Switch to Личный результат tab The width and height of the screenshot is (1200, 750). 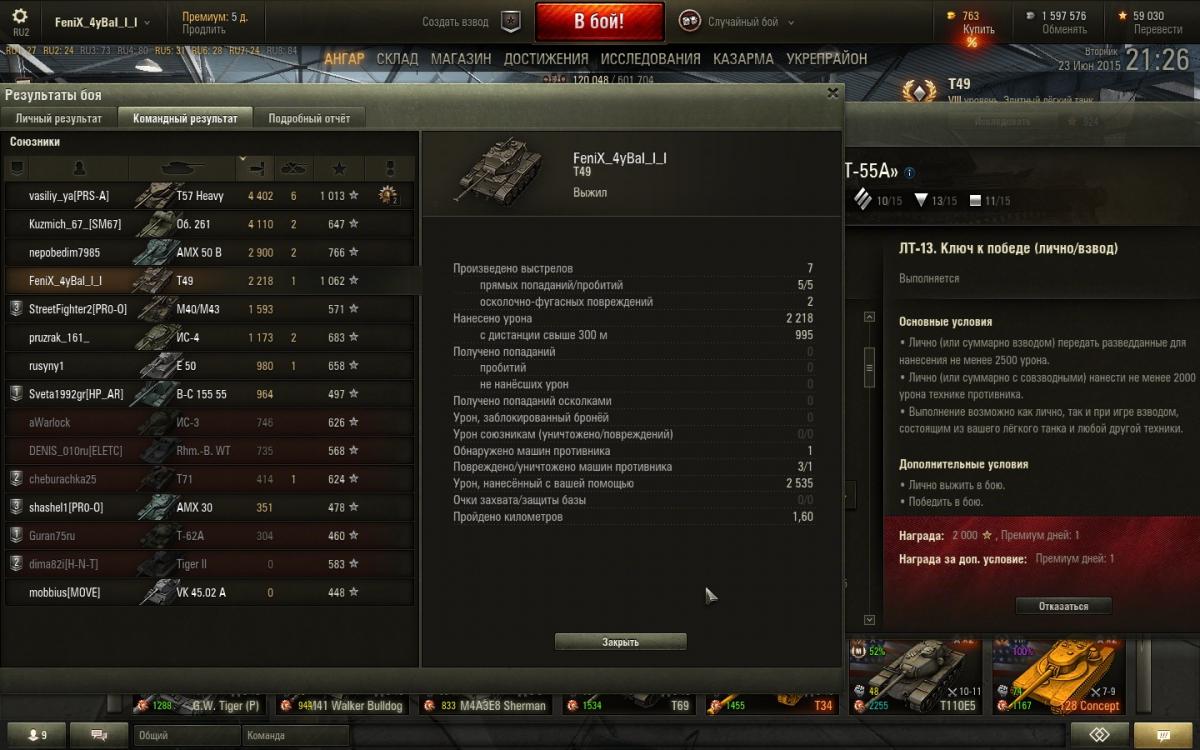point(59,118)
